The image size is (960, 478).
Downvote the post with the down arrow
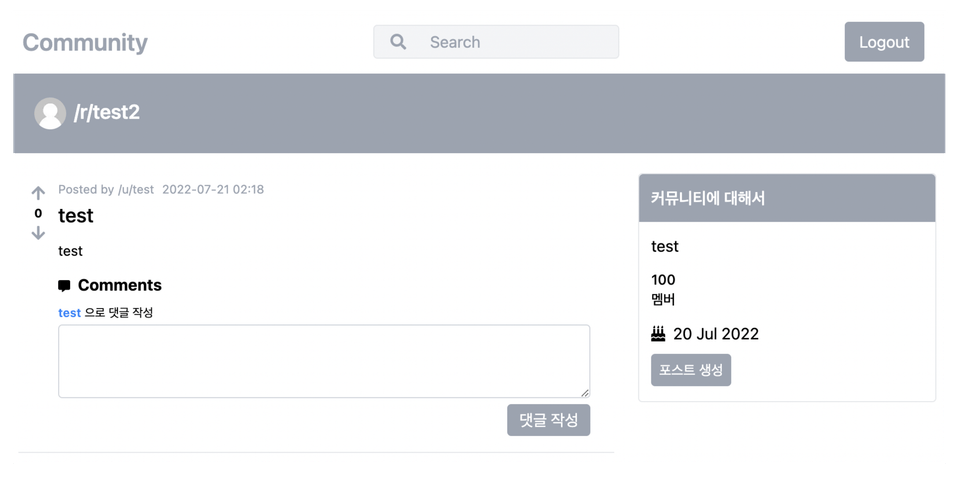38,233
